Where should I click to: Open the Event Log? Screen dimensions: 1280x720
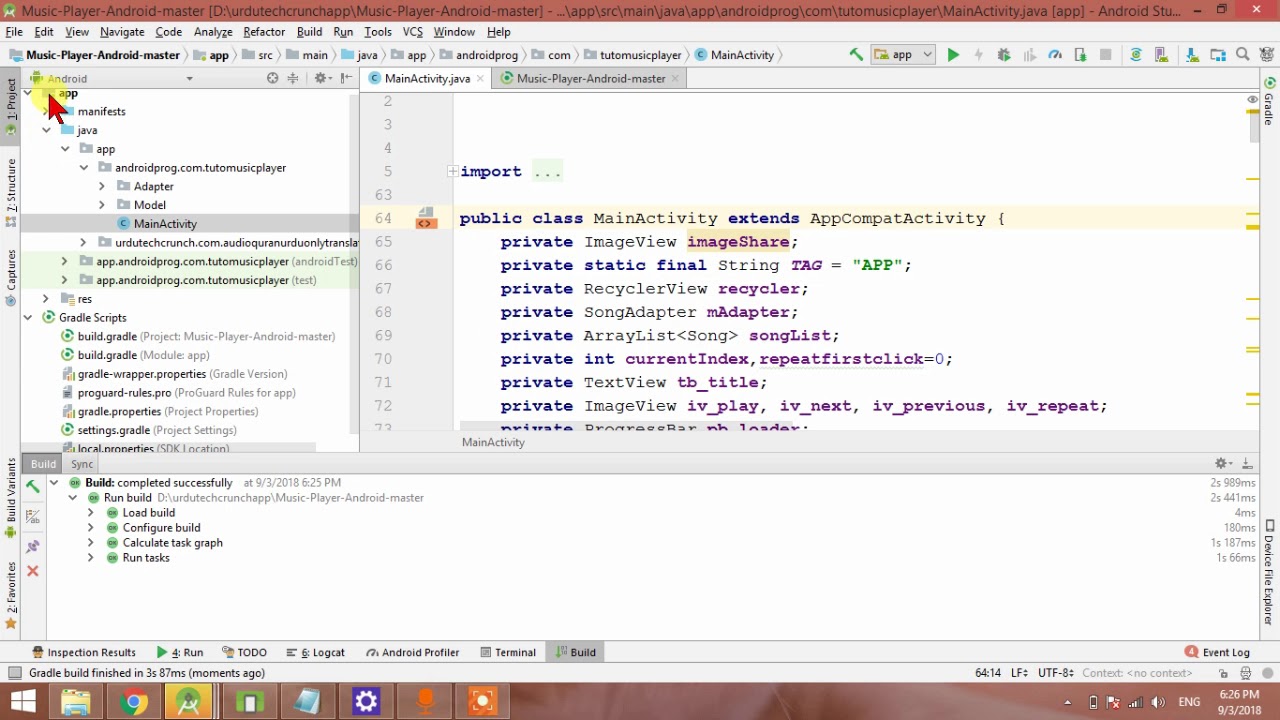click(x=1217, y=652)
